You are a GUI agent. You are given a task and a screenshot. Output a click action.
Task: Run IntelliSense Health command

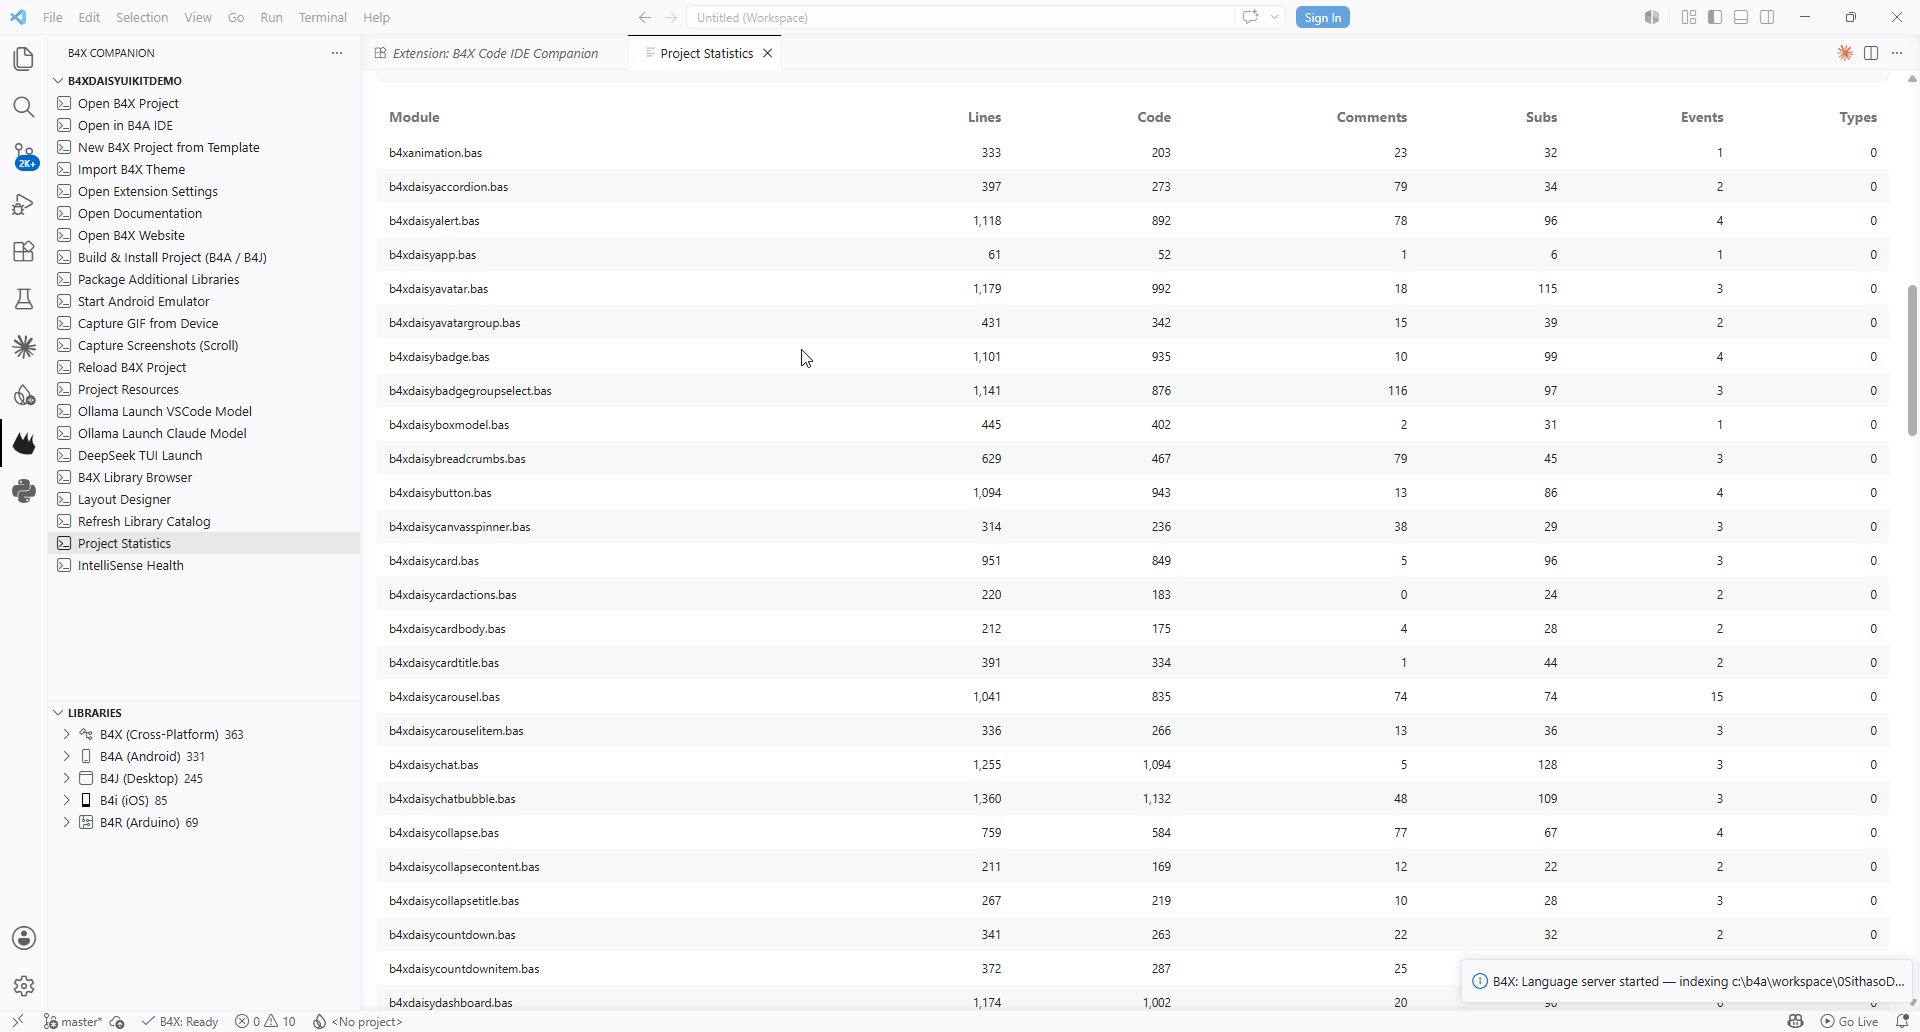204,565
